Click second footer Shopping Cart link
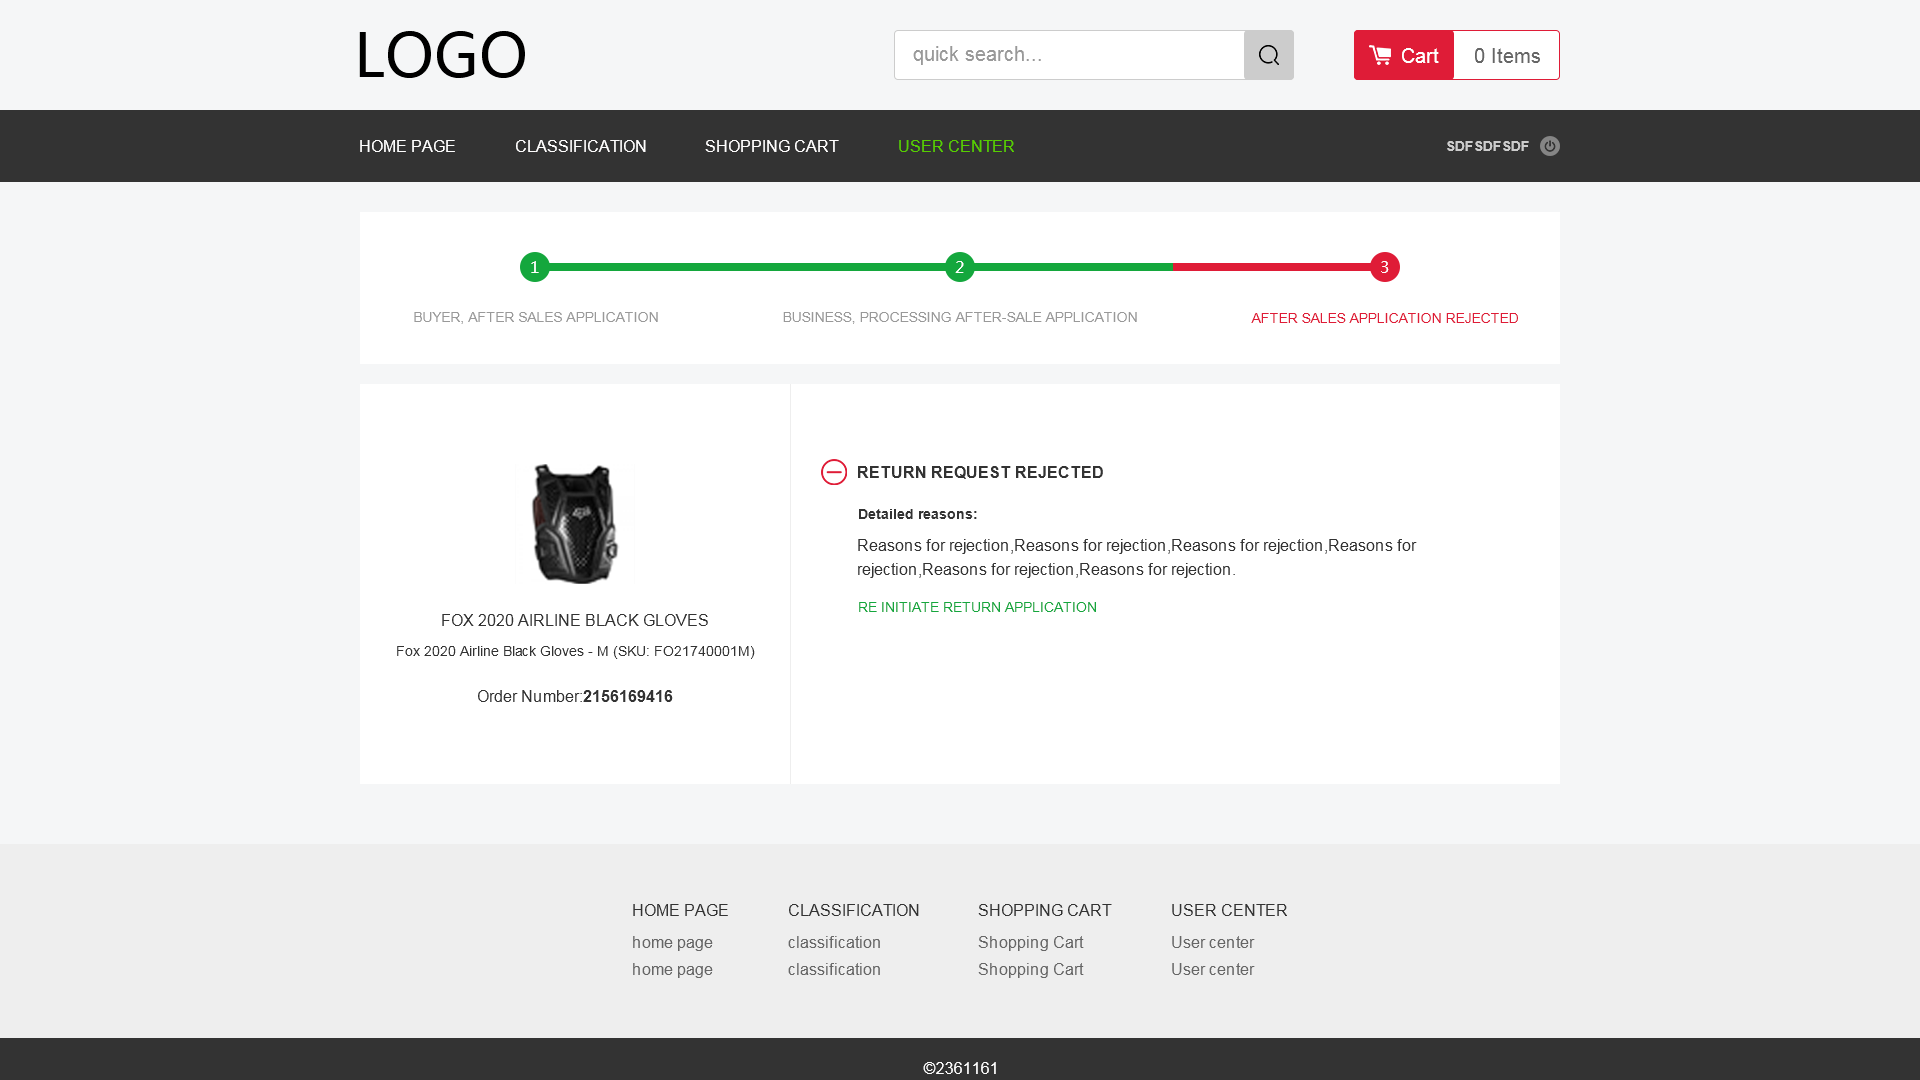 (x=1030, y=969)
